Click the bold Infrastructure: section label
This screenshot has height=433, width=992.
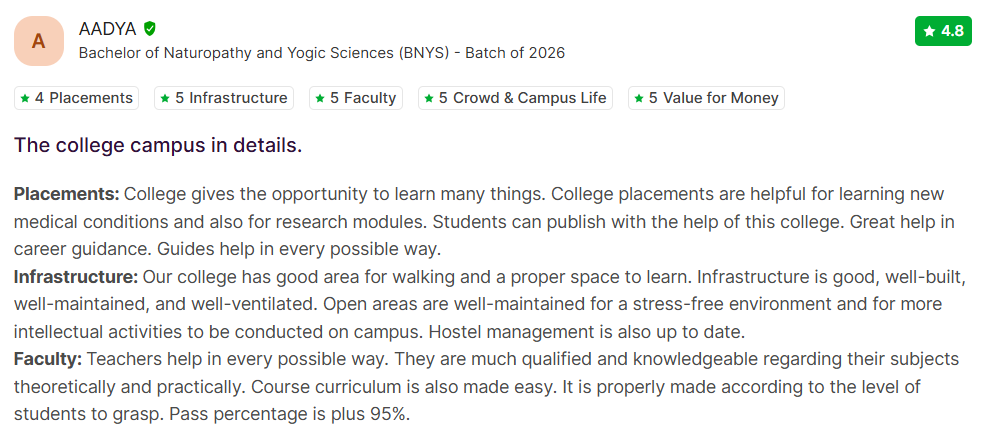point(76,275)
